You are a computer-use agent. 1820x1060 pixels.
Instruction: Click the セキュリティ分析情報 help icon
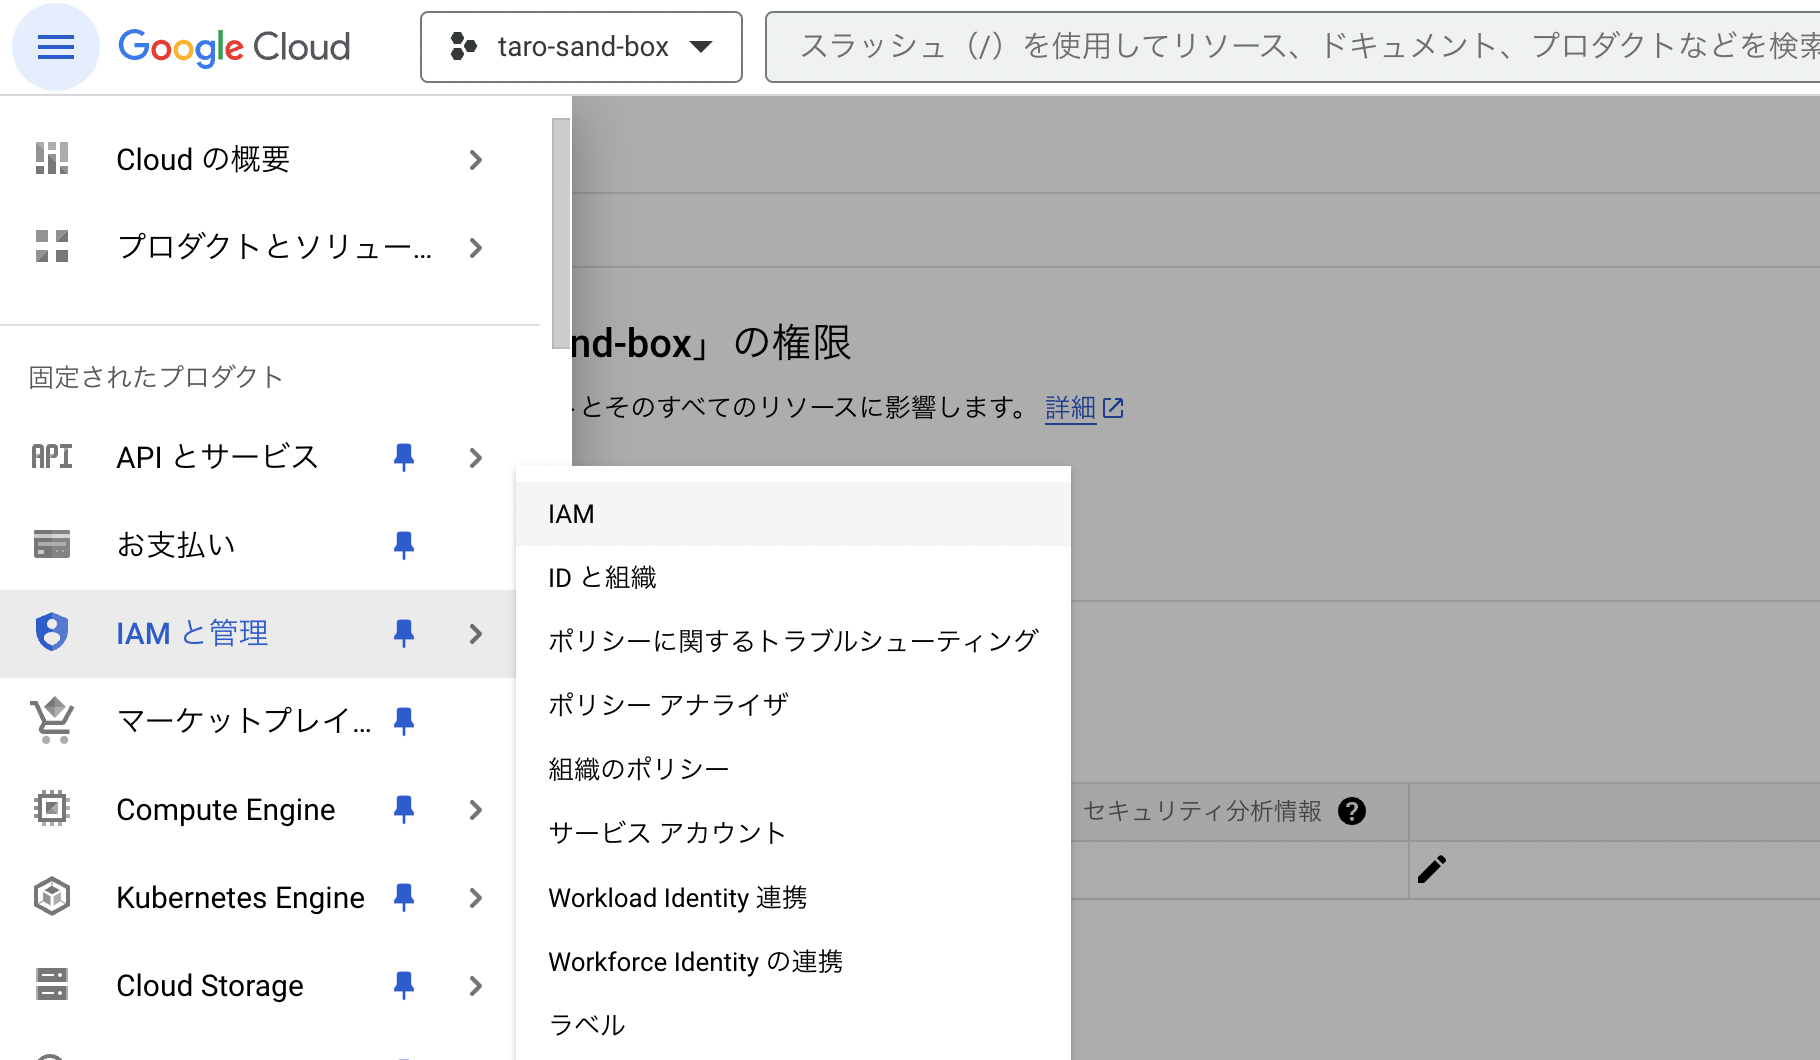(1352, 811)
